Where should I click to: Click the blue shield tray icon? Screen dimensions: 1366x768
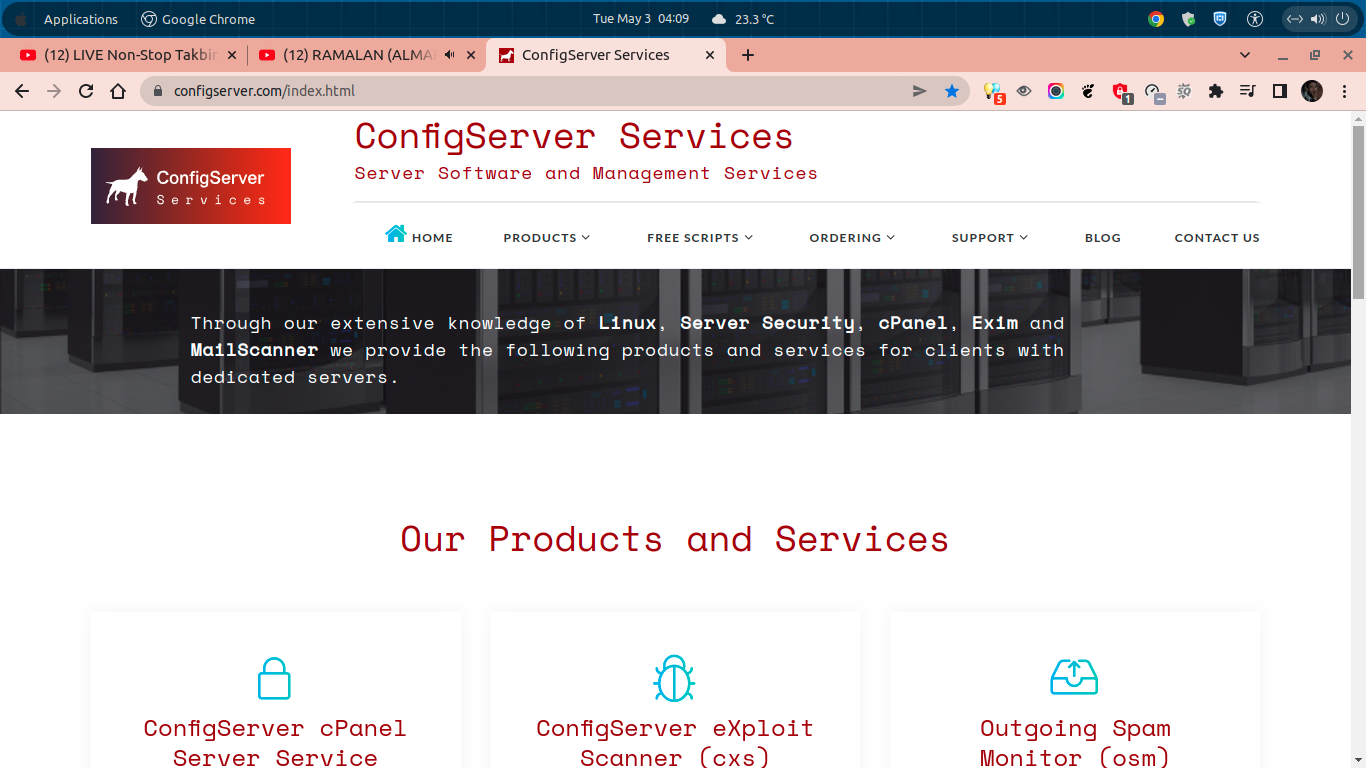1220,19
